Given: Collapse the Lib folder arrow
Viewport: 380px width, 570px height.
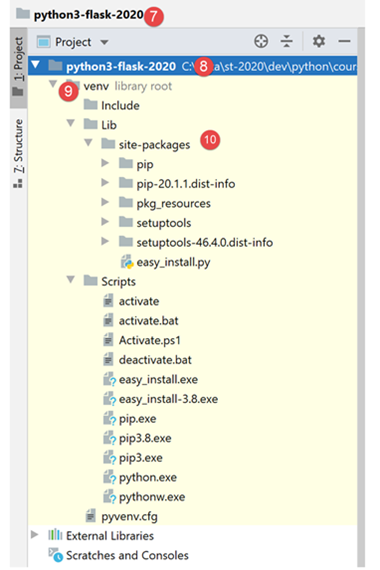Looking at the screenshot, I should click(71, 123).
